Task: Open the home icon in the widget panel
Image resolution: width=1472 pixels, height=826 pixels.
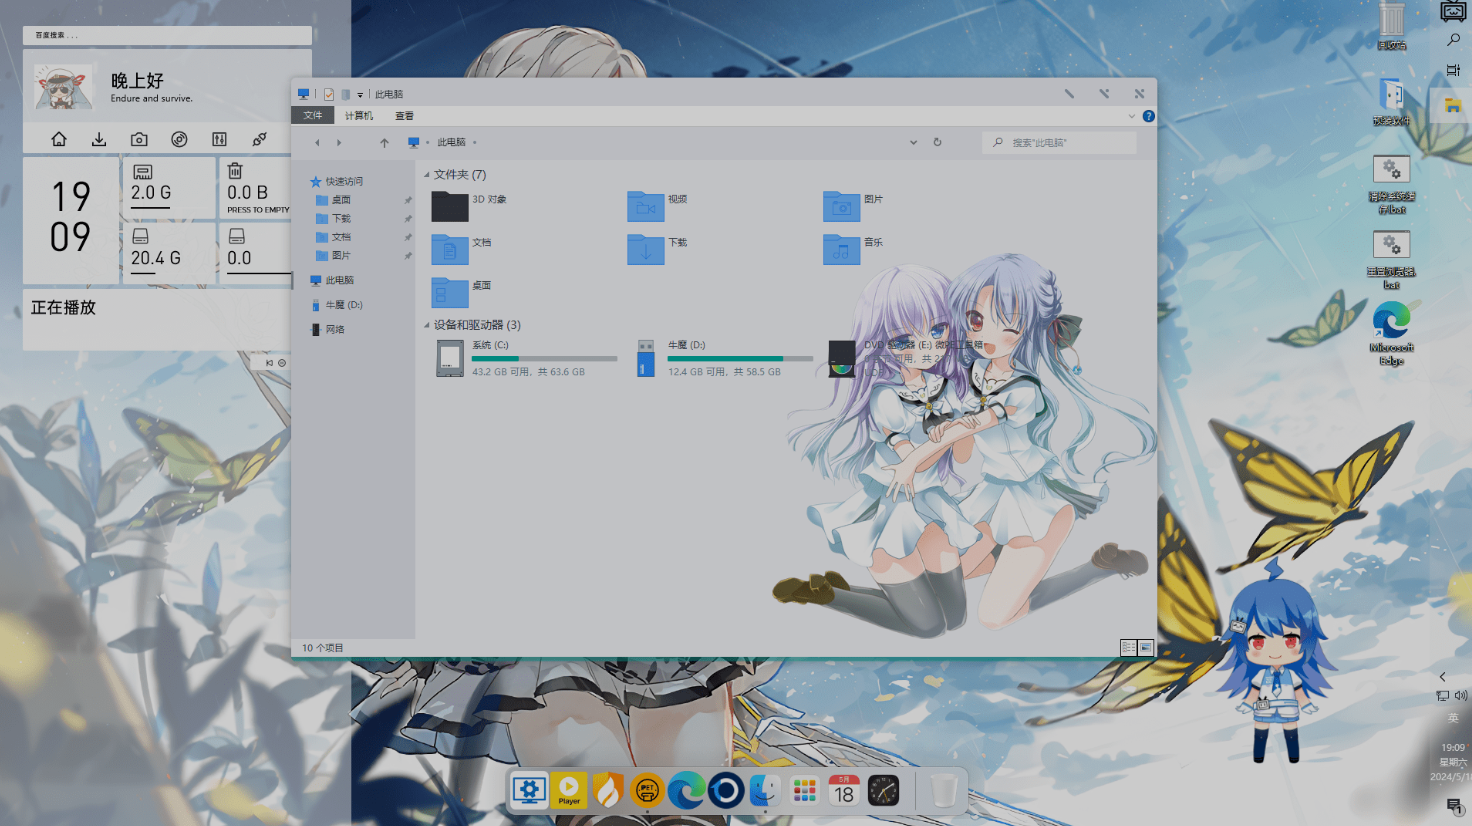Action: click(x=59, y=139)
